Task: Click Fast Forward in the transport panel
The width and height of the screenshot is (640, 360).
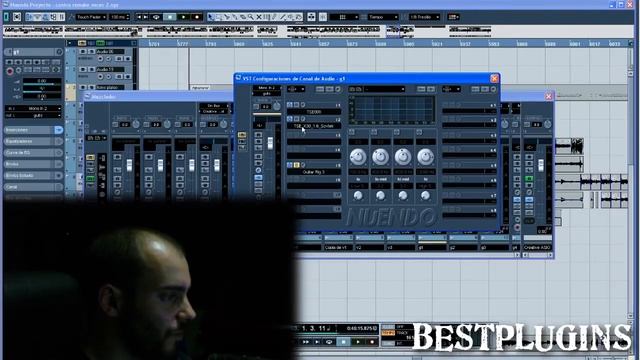Action: tap(306, 342)
